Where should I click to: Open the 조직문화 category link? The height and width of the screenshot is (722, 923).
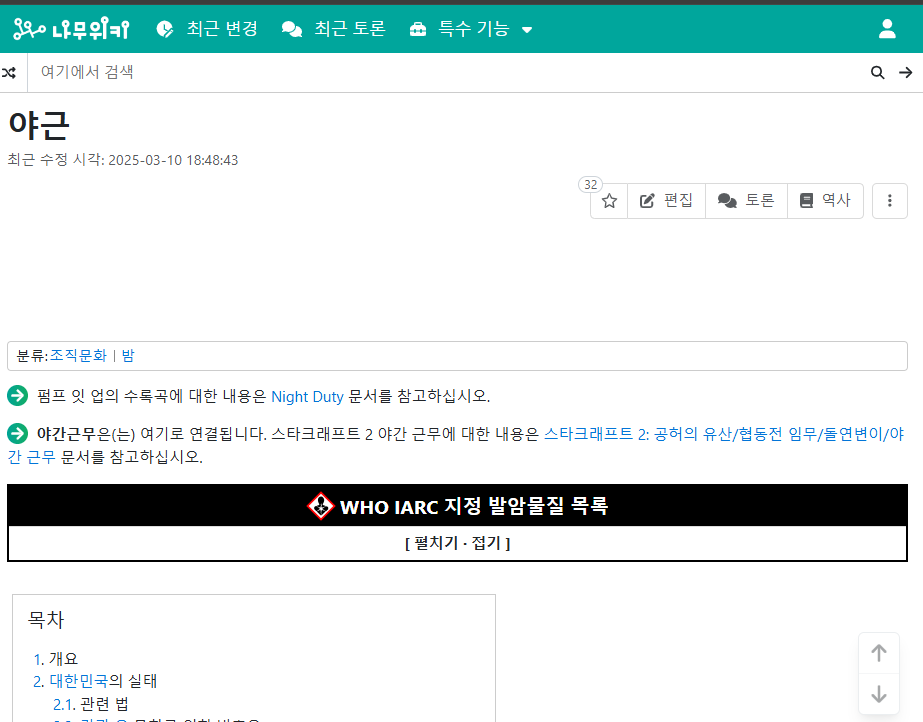pos(78,355)
